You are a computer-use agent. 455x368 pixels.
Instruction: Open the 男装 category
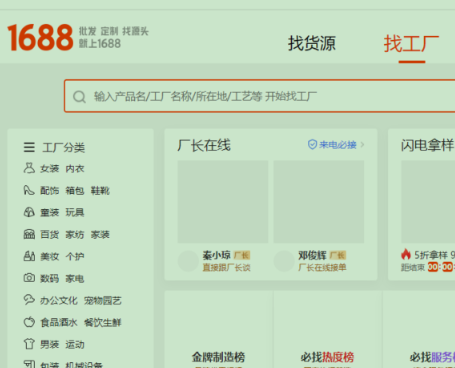tap(50, 344)
